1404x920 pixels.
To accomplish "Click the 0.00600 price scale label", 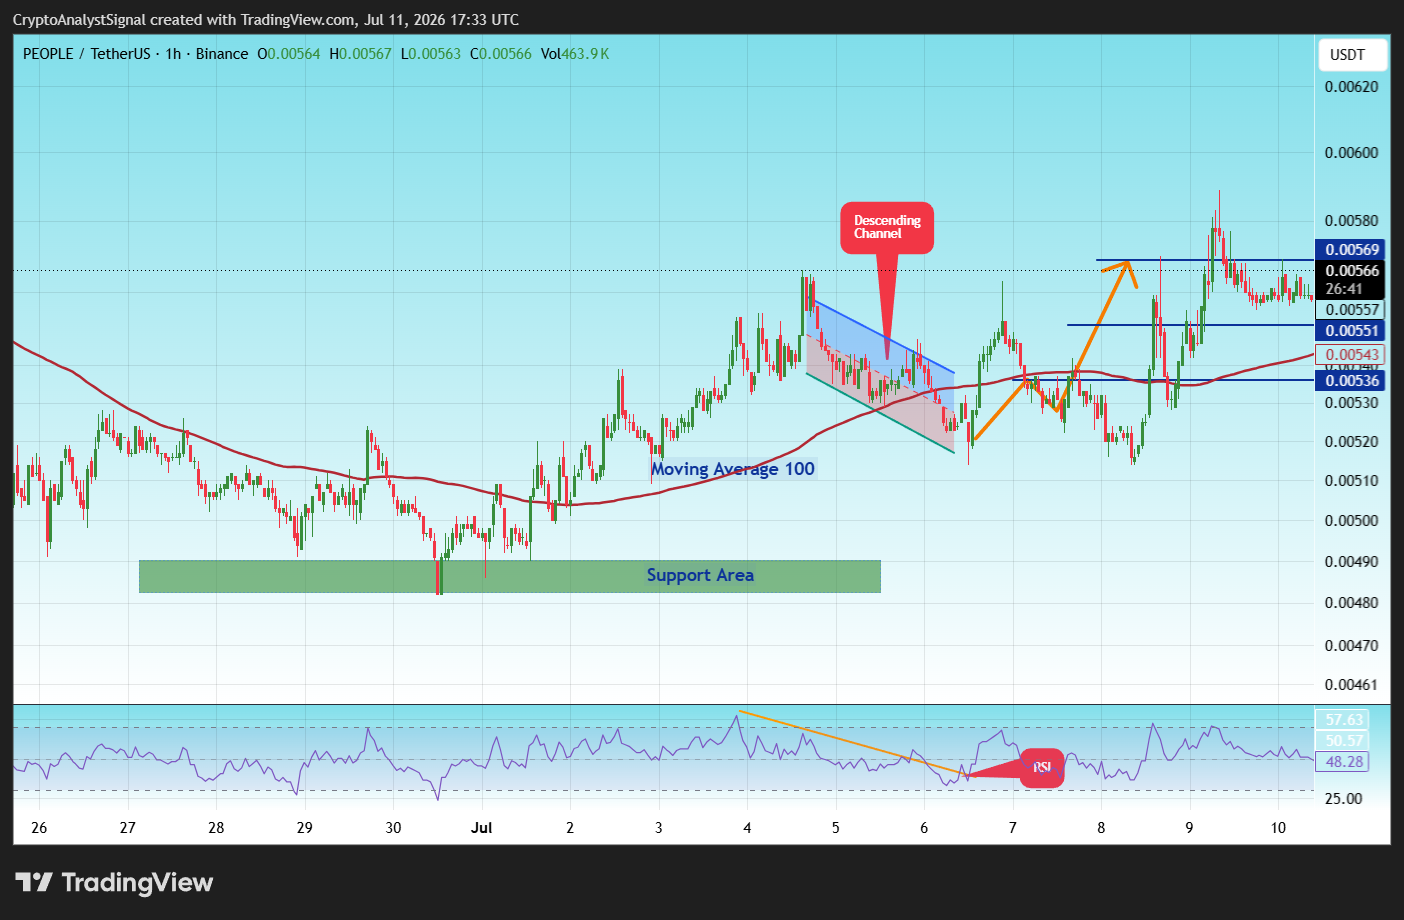I will click(x=1352, y=153).
